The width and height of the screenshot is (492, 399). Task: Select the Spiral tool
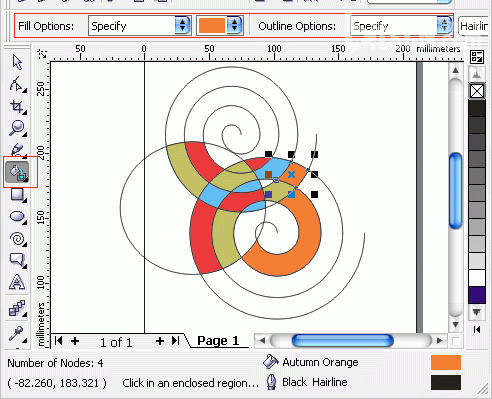[x=18, y=239]
